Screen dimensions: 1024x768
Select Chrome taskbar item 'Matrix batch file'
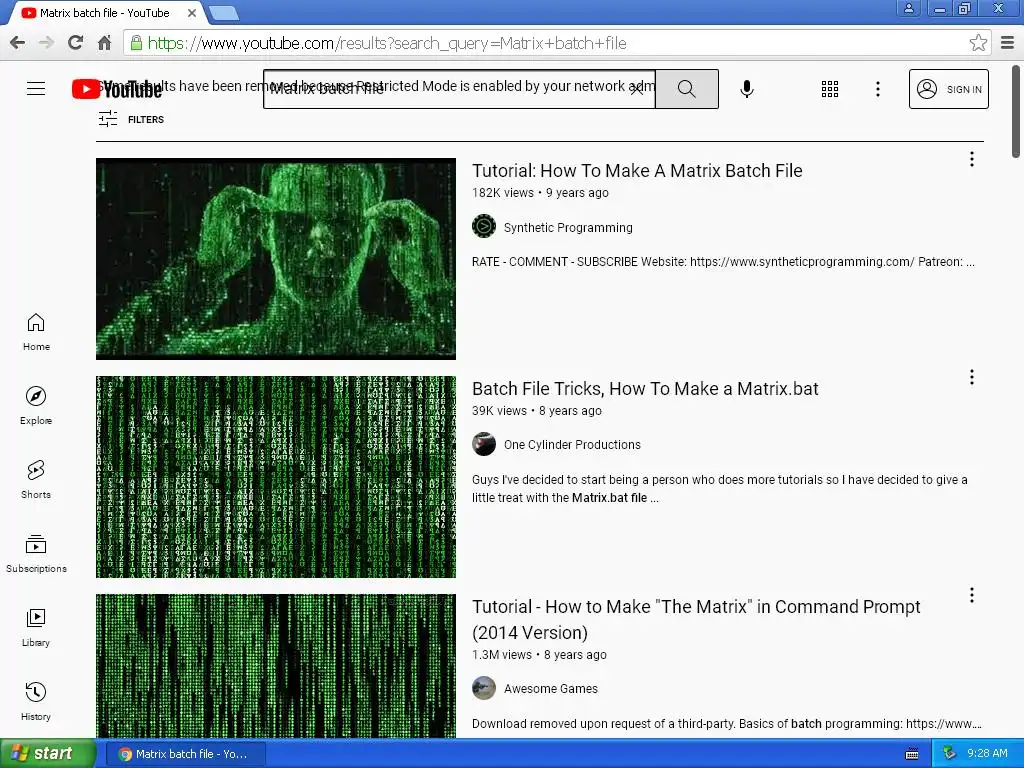coord(184,754)
